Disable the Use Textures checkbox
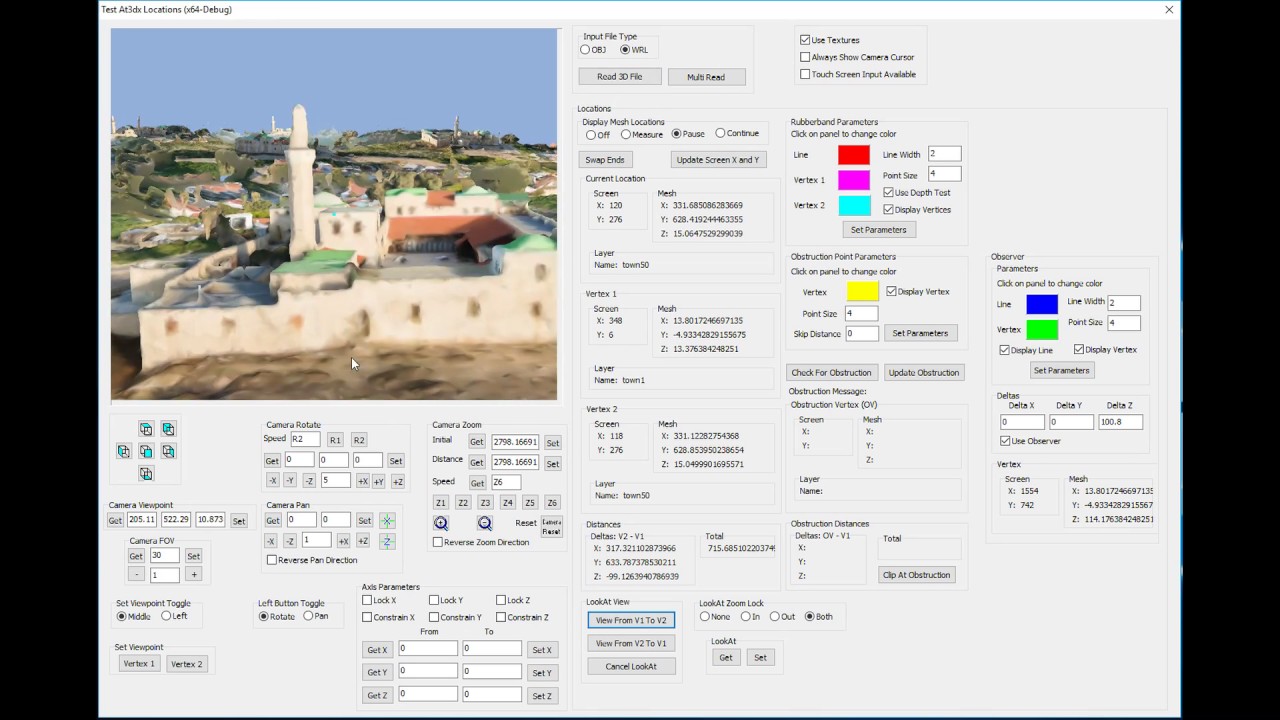The width and height of the screenshot is (1280, 720). tap(805, 40)
